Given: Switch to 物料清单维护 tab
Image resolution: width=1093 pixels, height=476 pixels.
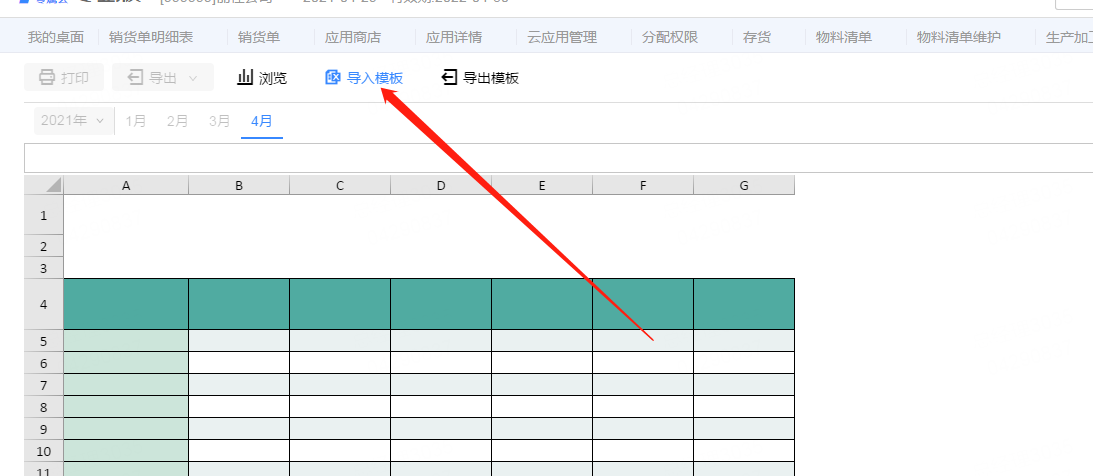Looking at the screenshot, I should [x=959, y=37].
